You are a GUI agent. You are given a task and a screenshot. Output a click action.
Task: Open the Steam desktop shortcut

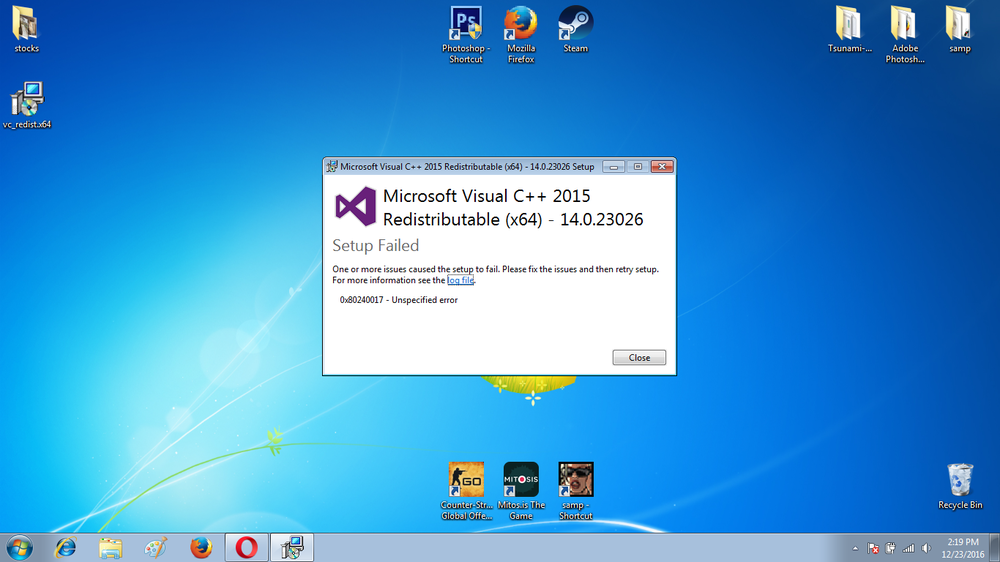point(575,29)
